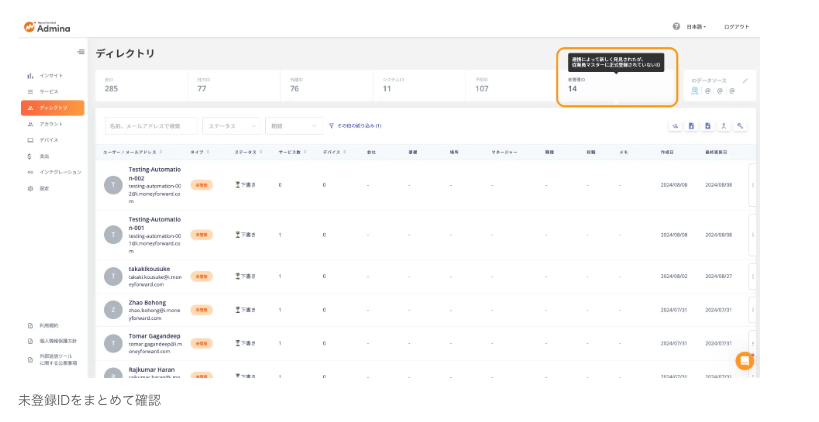The image size is (819, 422).
Task: Open the row menu for Testing-Automation-002
Action: point(753,185)
